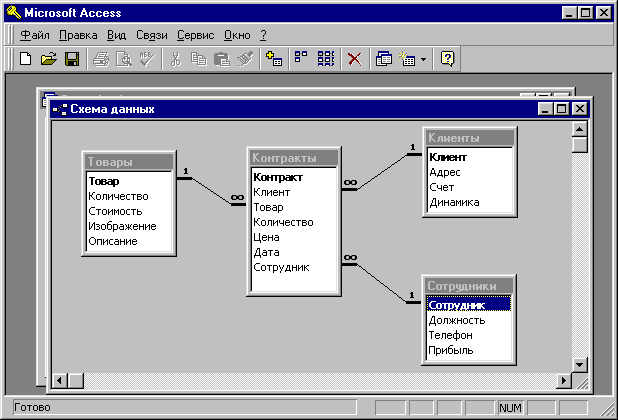The width and height of the screenshot is (618, 420).
Task: Click the Microsoft Access key icon in title bar
Action: pos(14,13)
